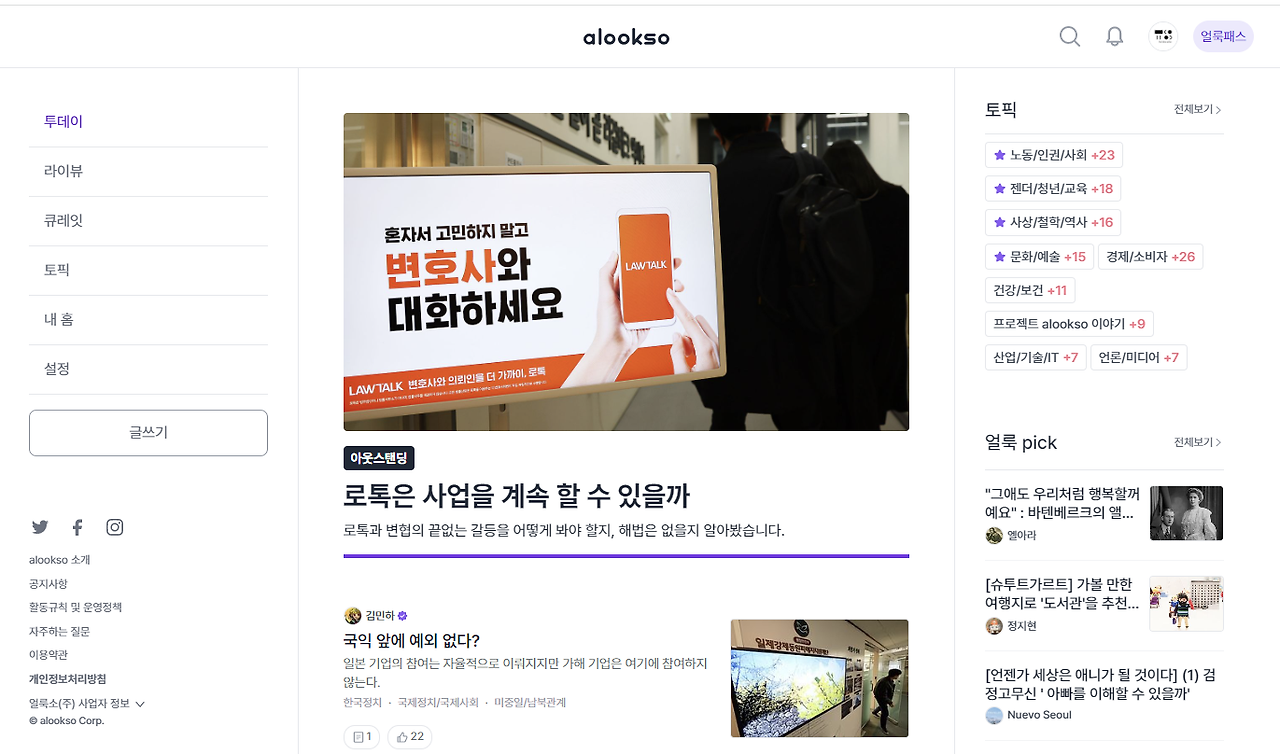
Task: Visit alookso Twitter page icon
Action: (x=40, y=527)
